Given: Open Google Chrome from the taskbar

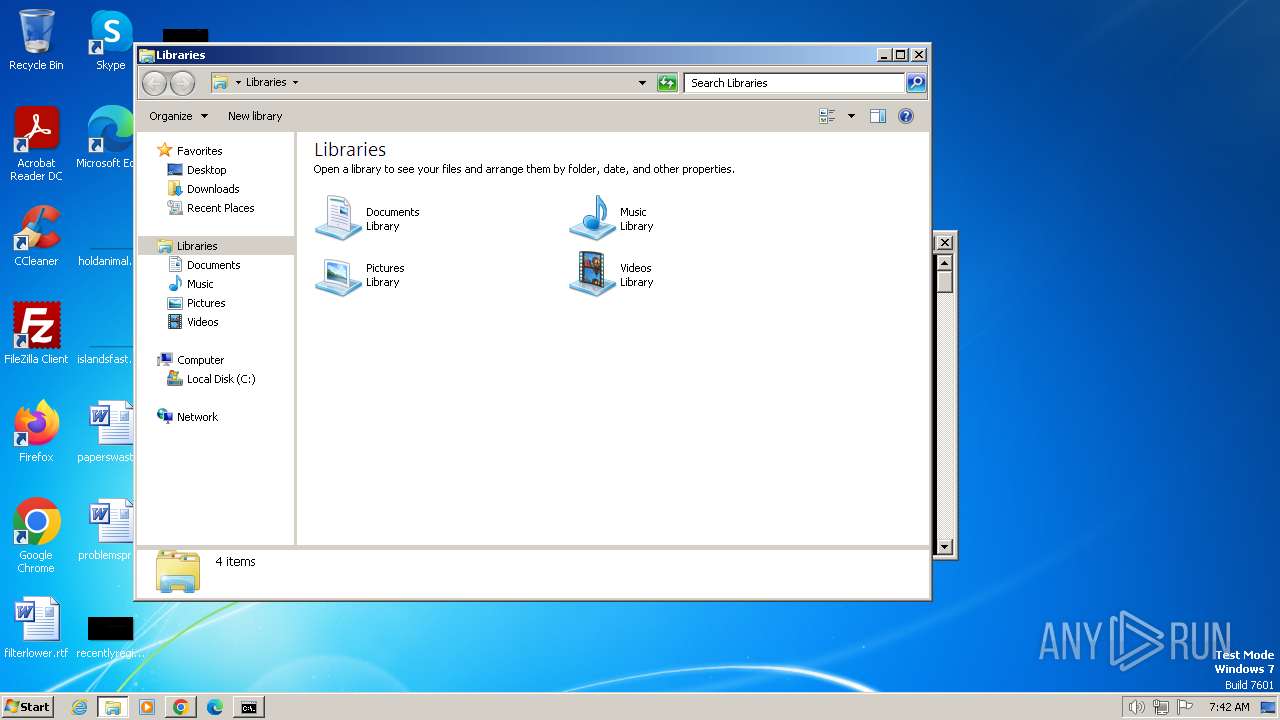Looking at the screenshot, I should click(181, 707).
